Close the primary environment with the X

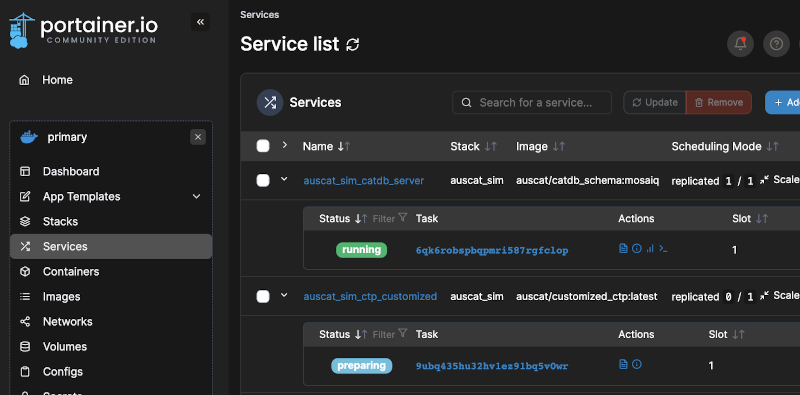click(198, 137)
